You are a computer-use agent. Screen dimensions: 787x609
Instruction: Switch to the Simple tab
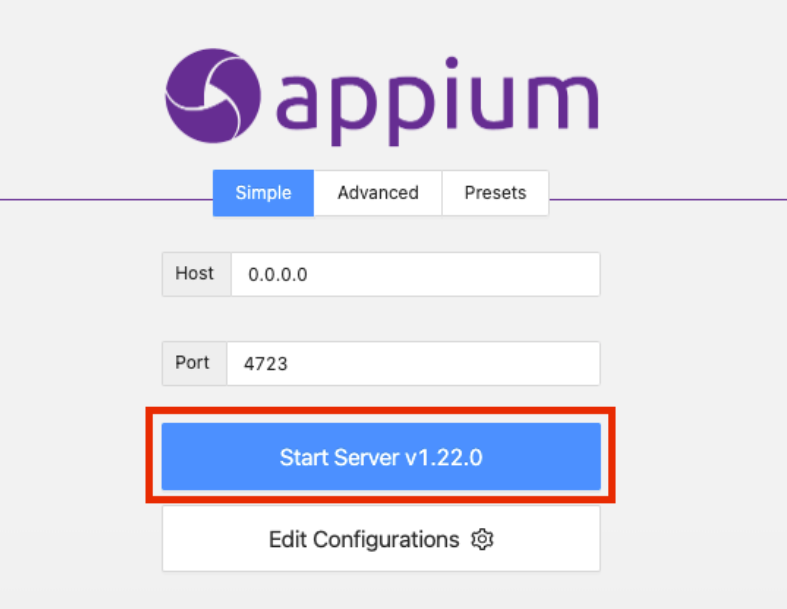[x=264, y=193]
